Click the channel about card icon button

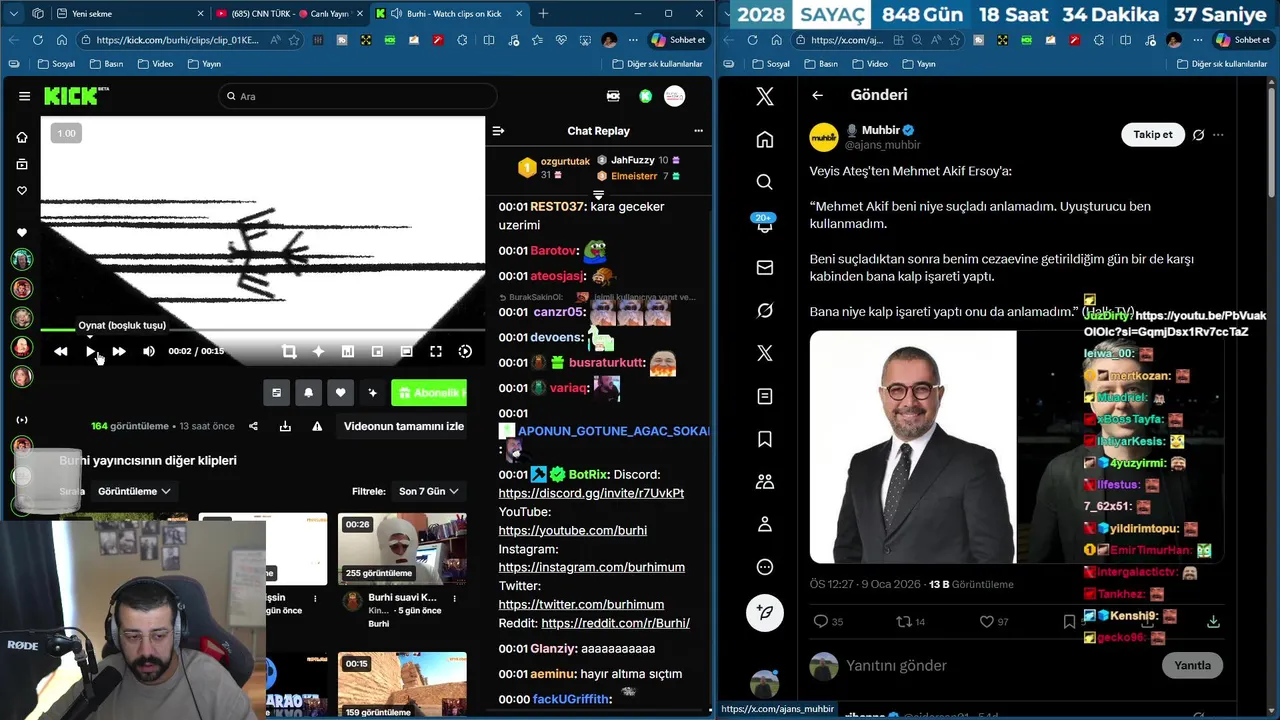coord(276,393)
